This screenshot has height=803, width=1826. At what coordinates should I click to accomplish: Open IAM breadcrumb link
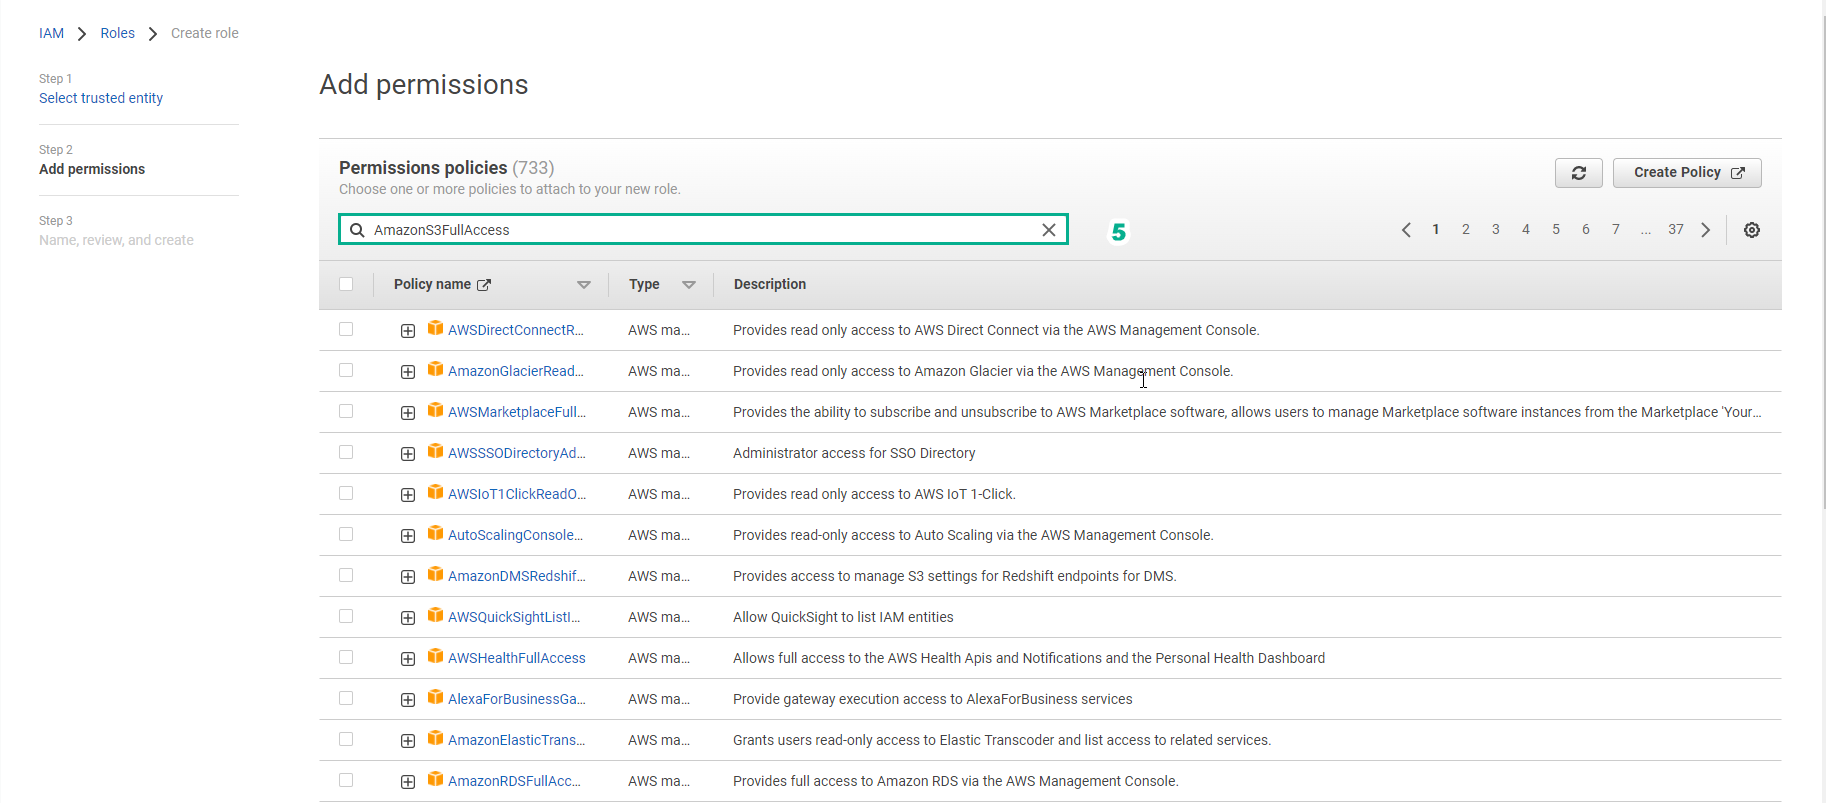pyautogui.click(x=51, y=33)
